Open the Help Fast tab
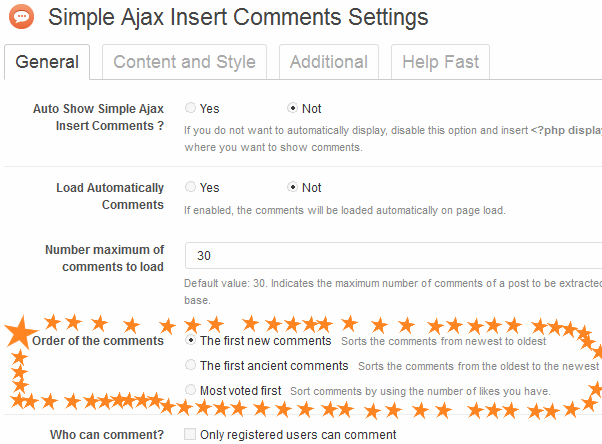Image resolution: width=602 pixels, height=444 pixels. 440,62
